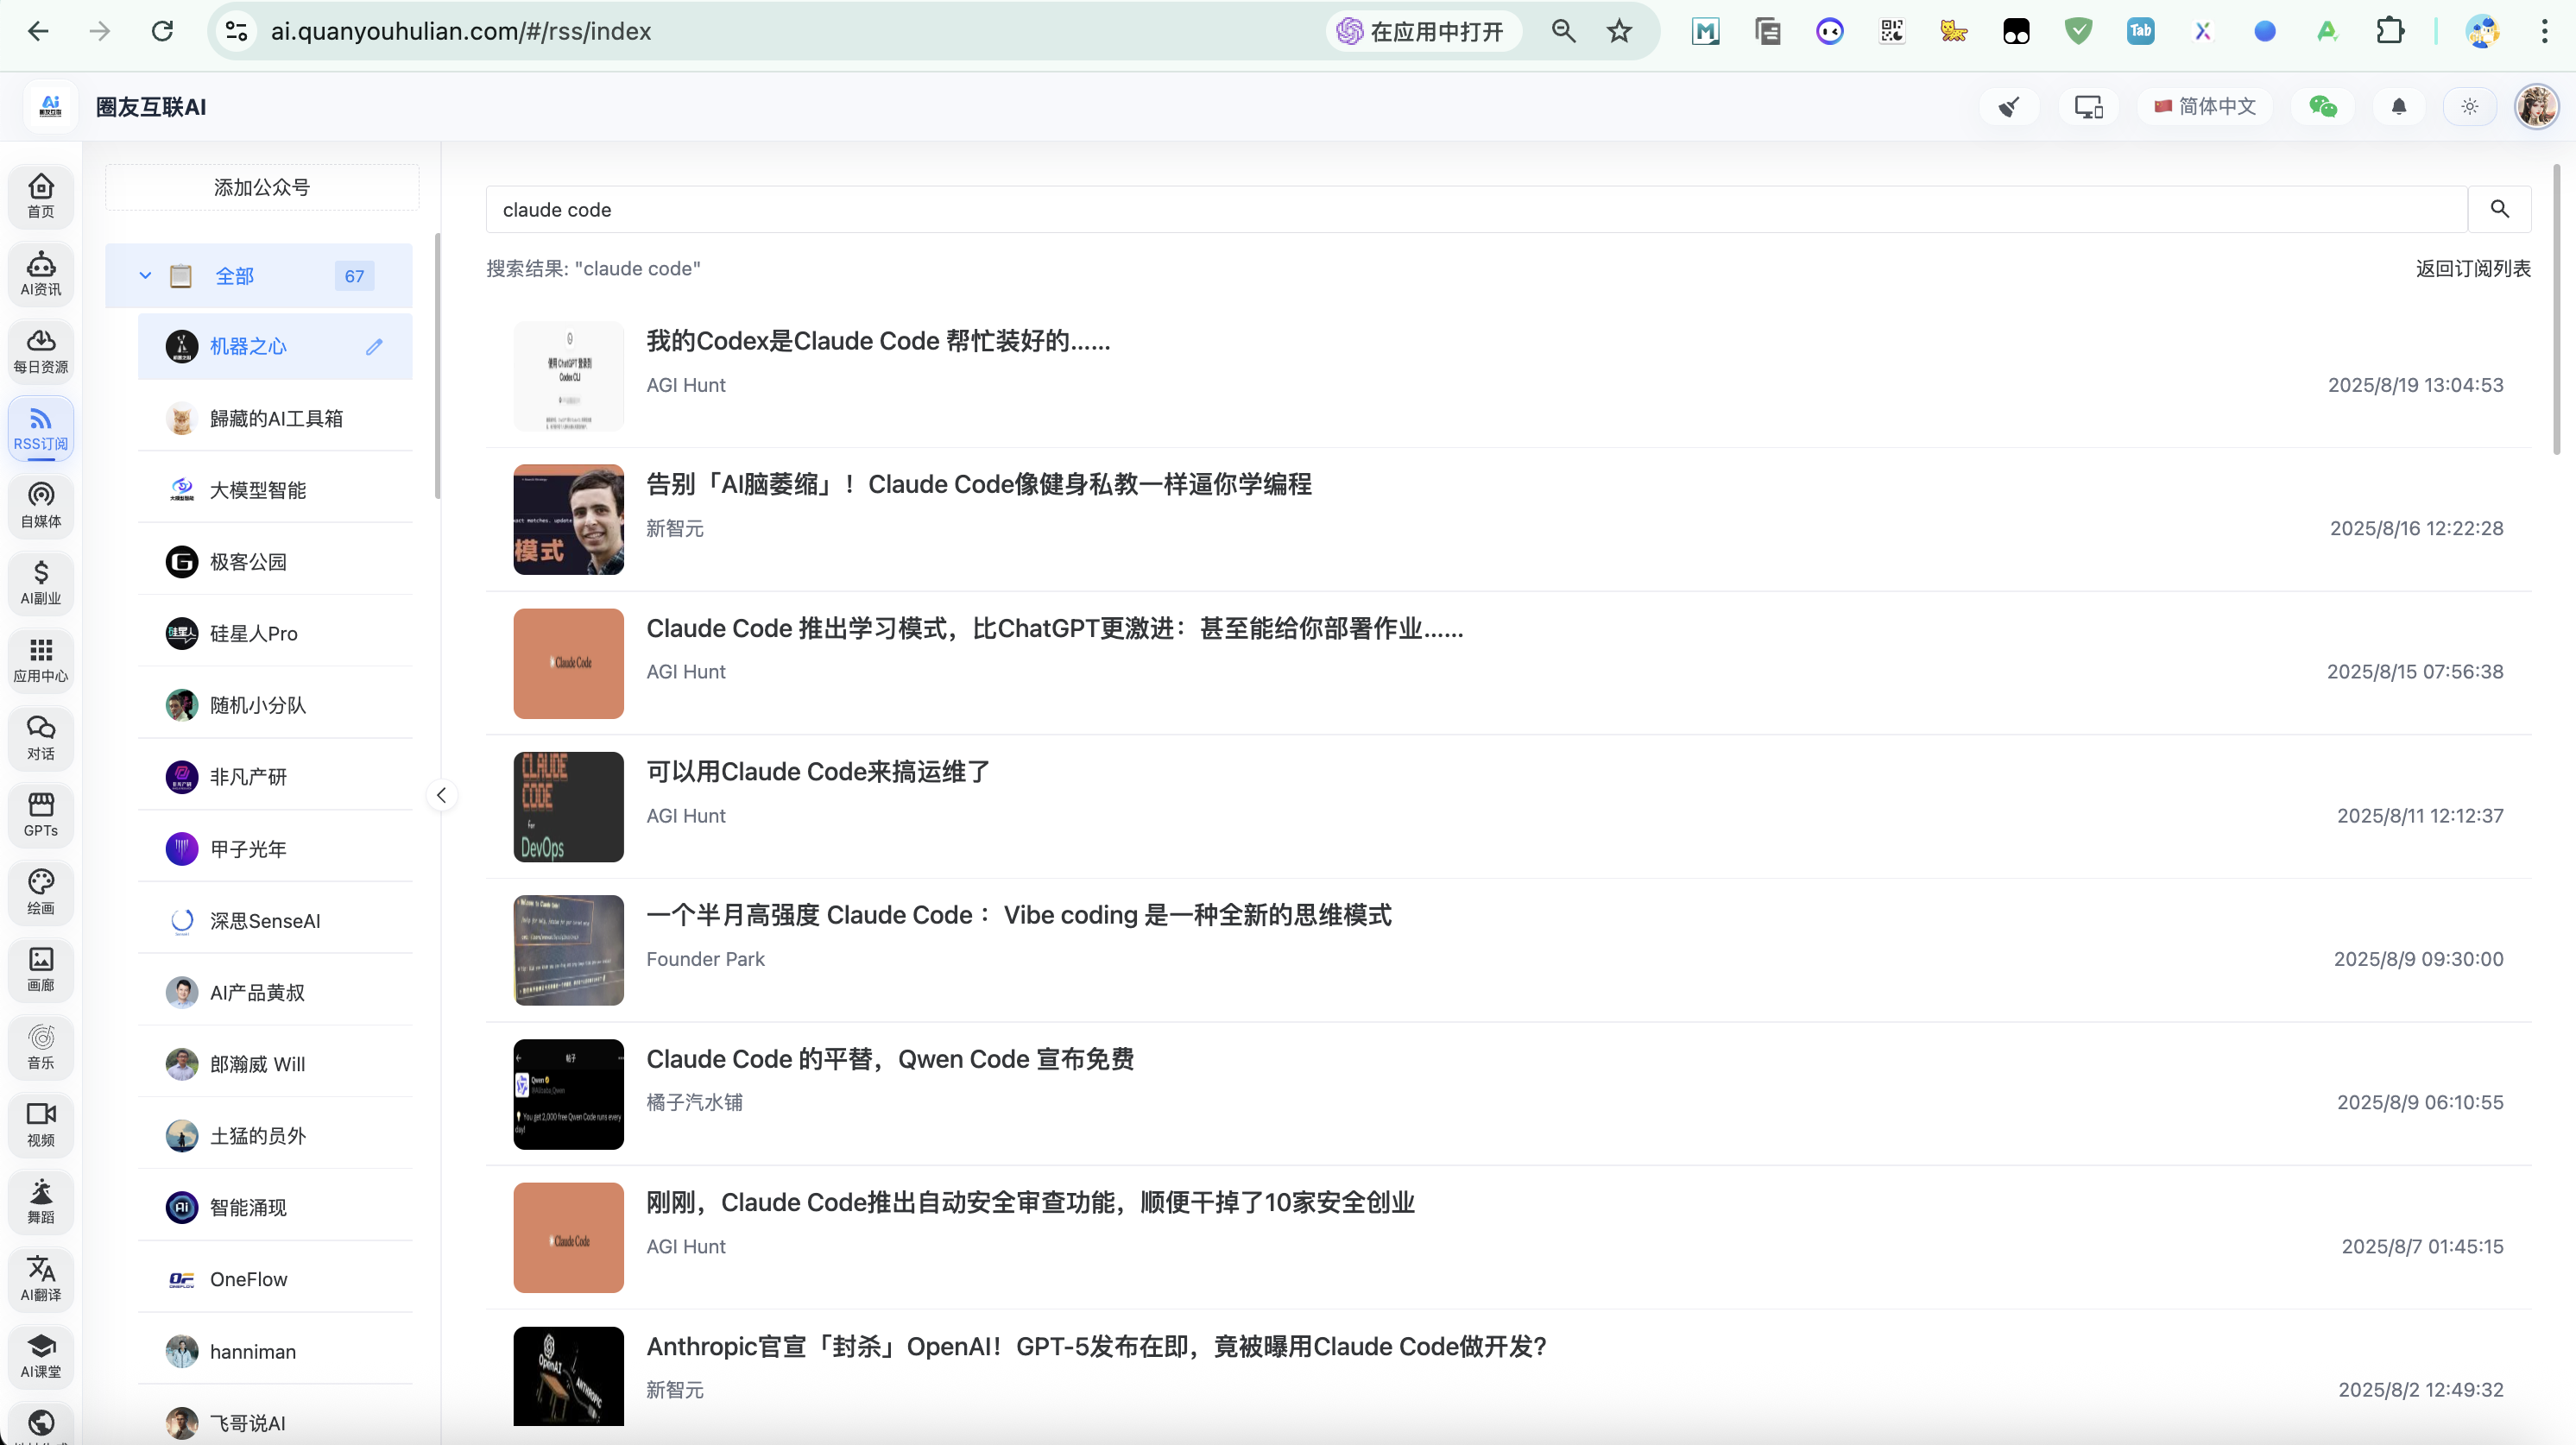Click the pencil edit icon beside 机器之心
The width and height of the screenshot is (2576, 1445).
tap(374, 347)
